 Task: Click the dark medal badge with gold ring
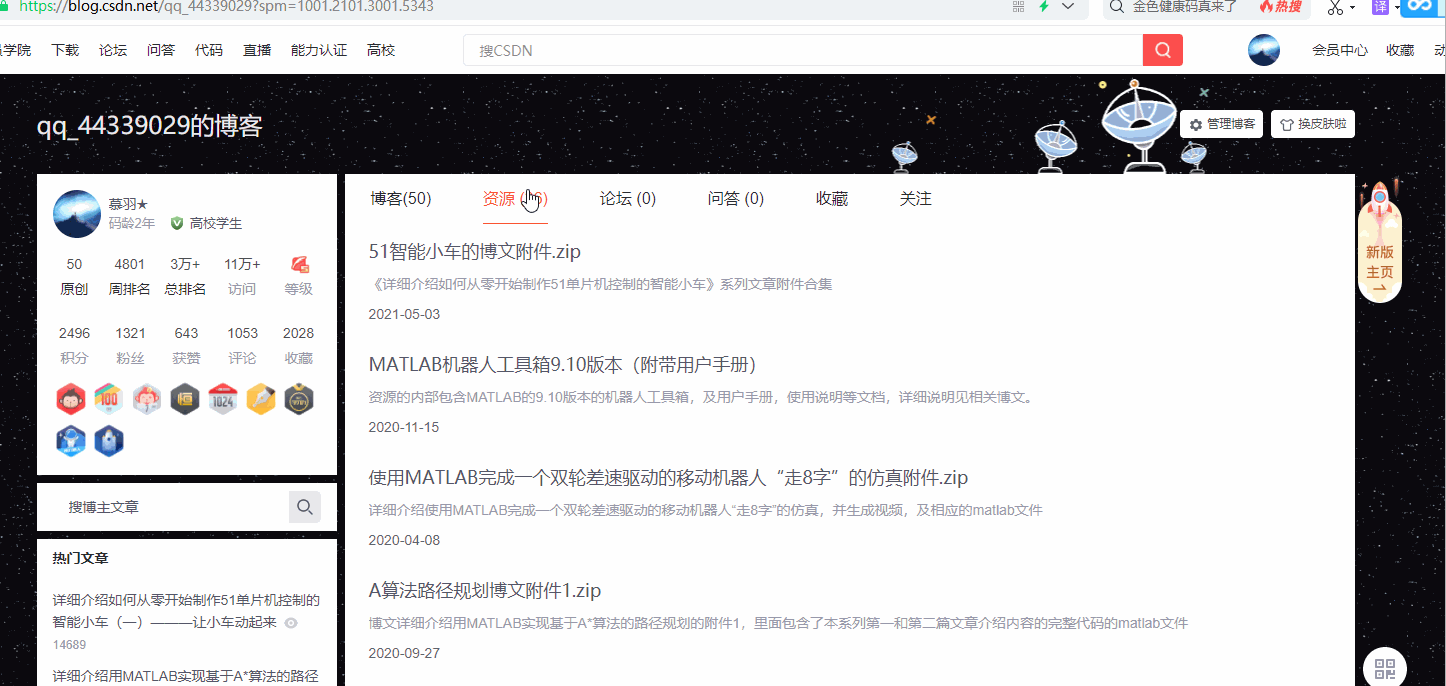coord(299,400)
